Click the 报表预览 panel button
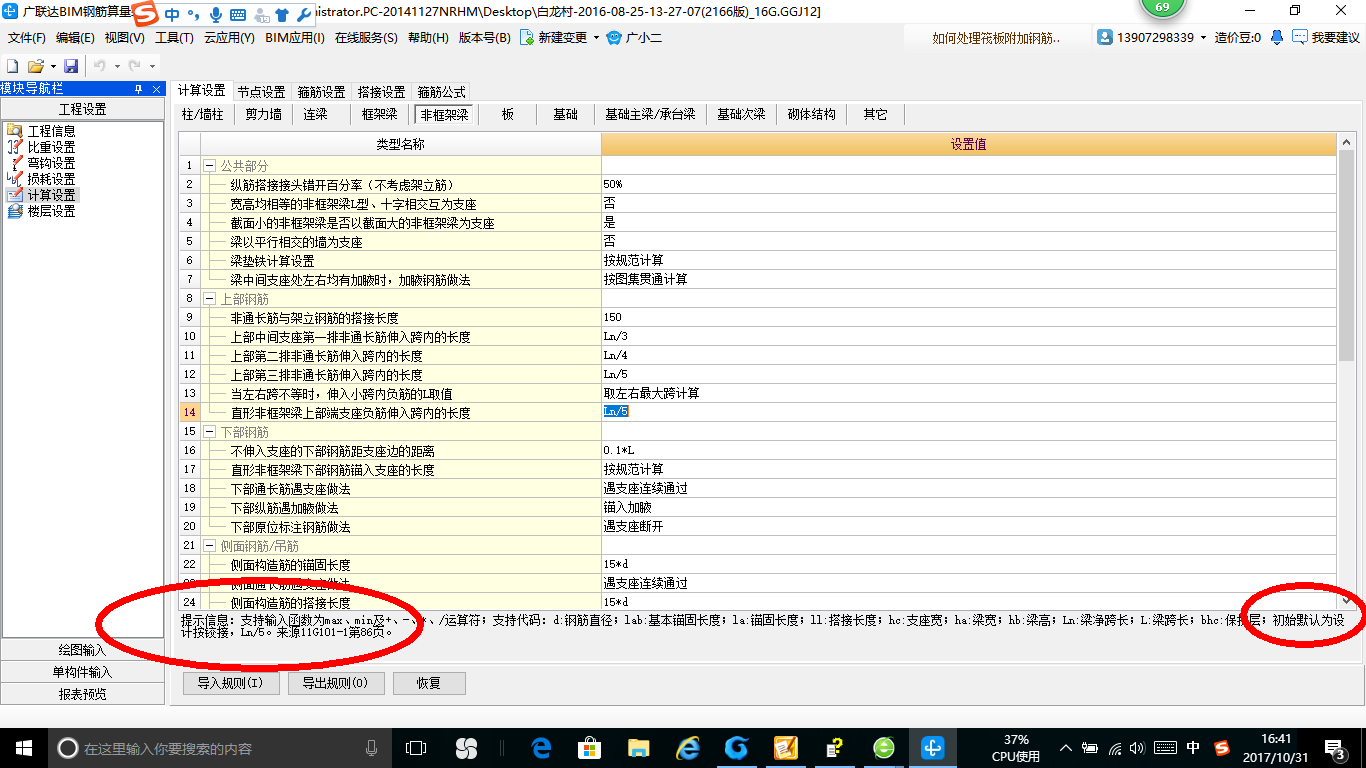Image resolution: width=1366 pixels, height=768 pixels. click(x=83, y=694)
